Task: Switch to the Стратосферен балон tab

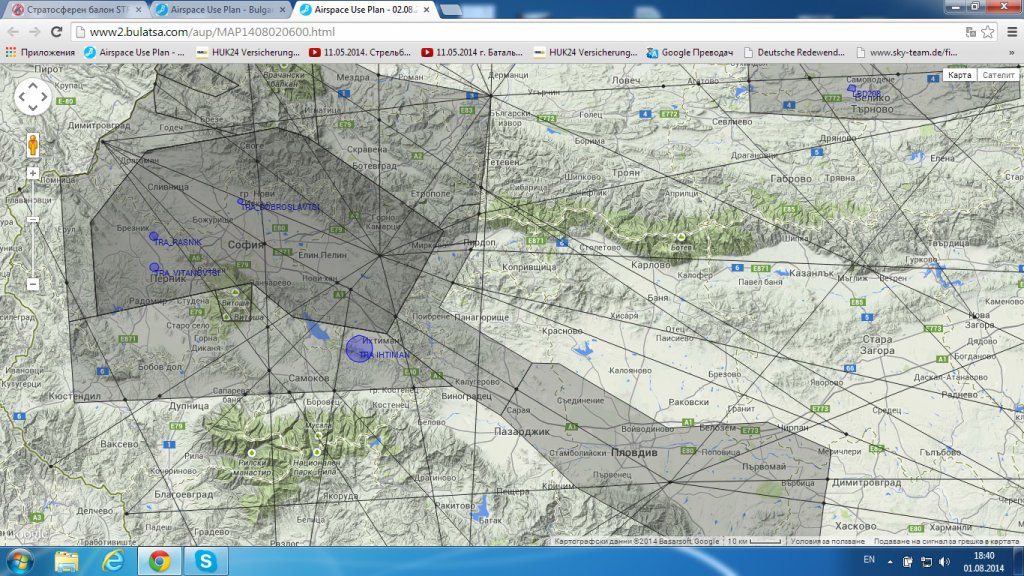Action: [x=73, y=9]
